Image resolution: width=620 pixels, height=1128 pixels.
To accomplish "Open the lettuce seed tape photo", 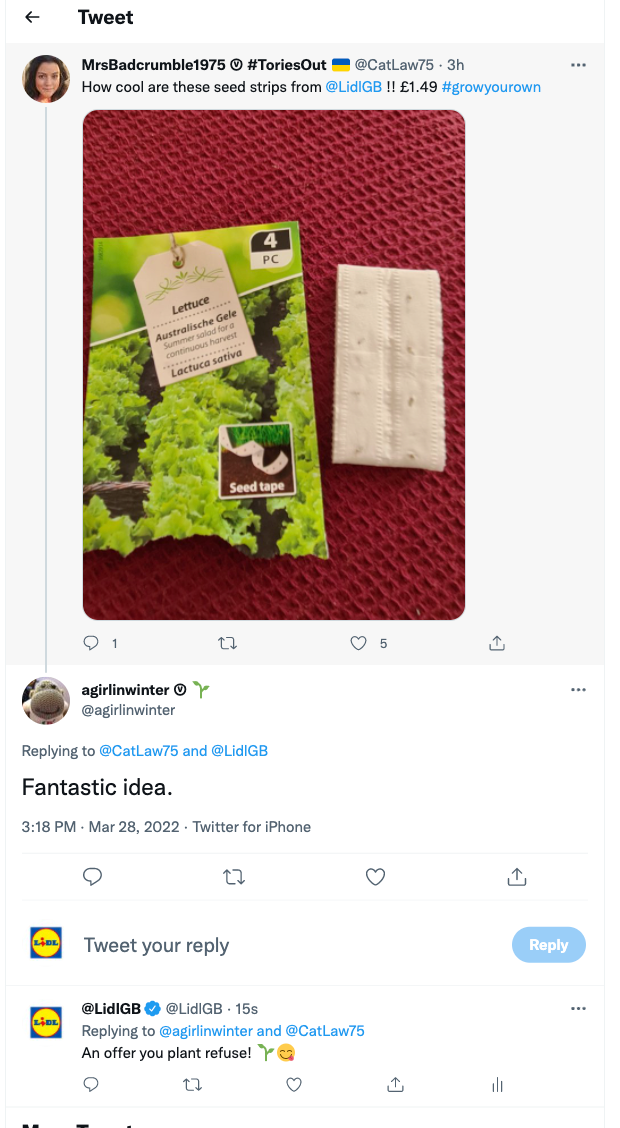I will pyautogui.click(x=274, y=365).
